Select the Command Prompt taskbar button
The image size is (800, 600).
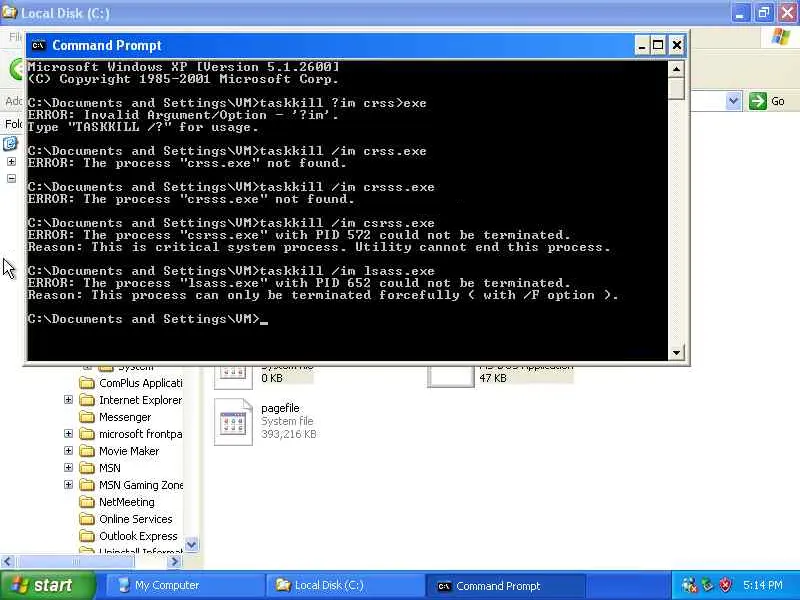pyautogui.click(x=505, y=586)
